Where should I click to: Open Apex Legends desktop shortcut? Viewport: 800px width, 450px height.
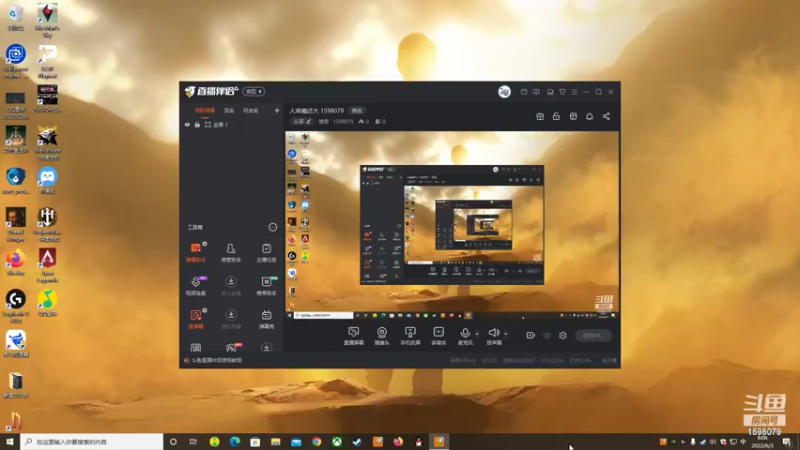click(x=47, y=265)
